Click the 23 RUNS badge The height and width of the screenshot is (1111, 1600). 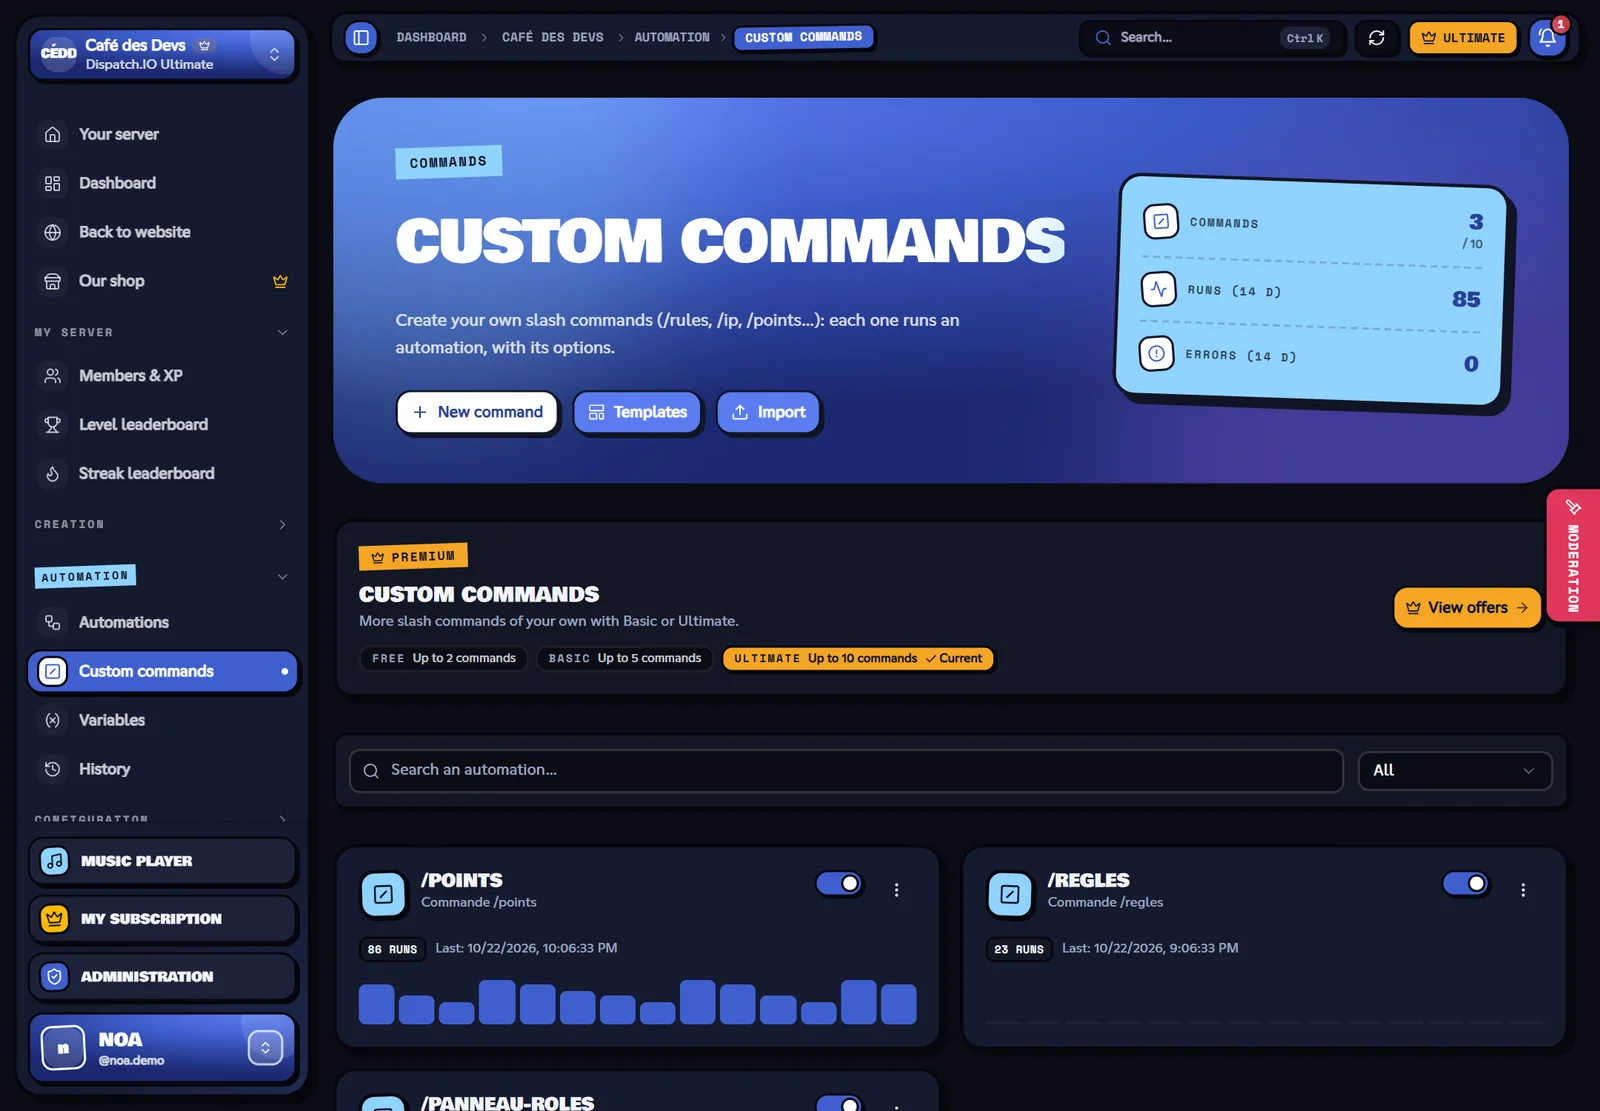[1019, 949]
